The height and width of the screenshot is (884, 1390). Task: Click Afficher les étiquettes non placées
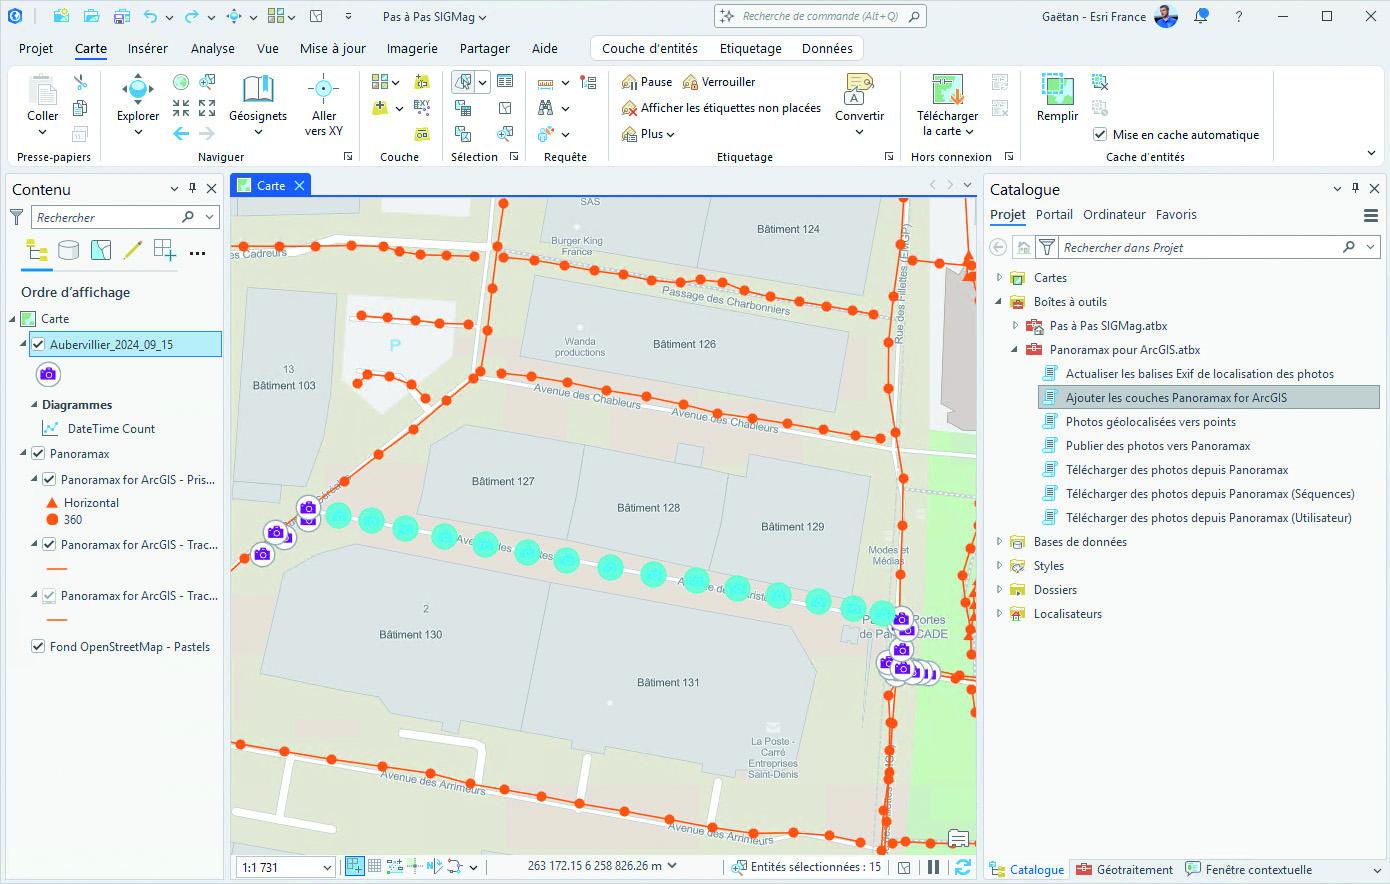tap(721, 108)
